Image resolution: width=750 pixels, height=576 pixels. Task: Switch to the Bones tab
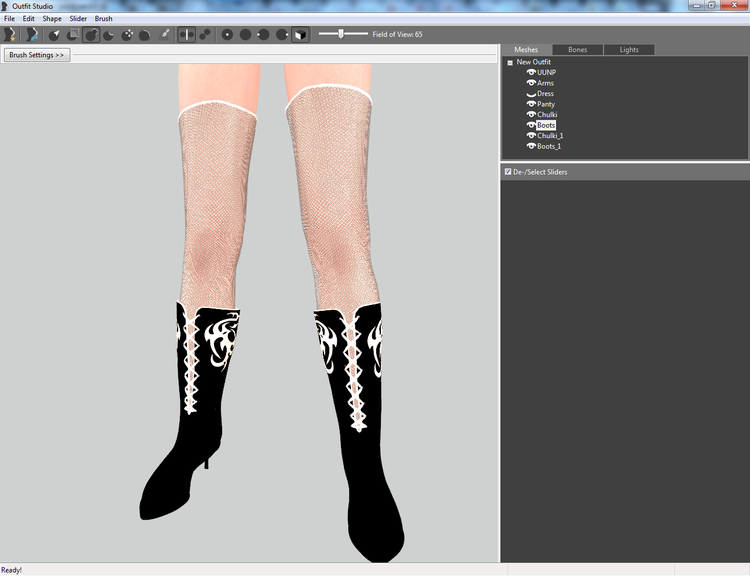[x=577, y=50]
